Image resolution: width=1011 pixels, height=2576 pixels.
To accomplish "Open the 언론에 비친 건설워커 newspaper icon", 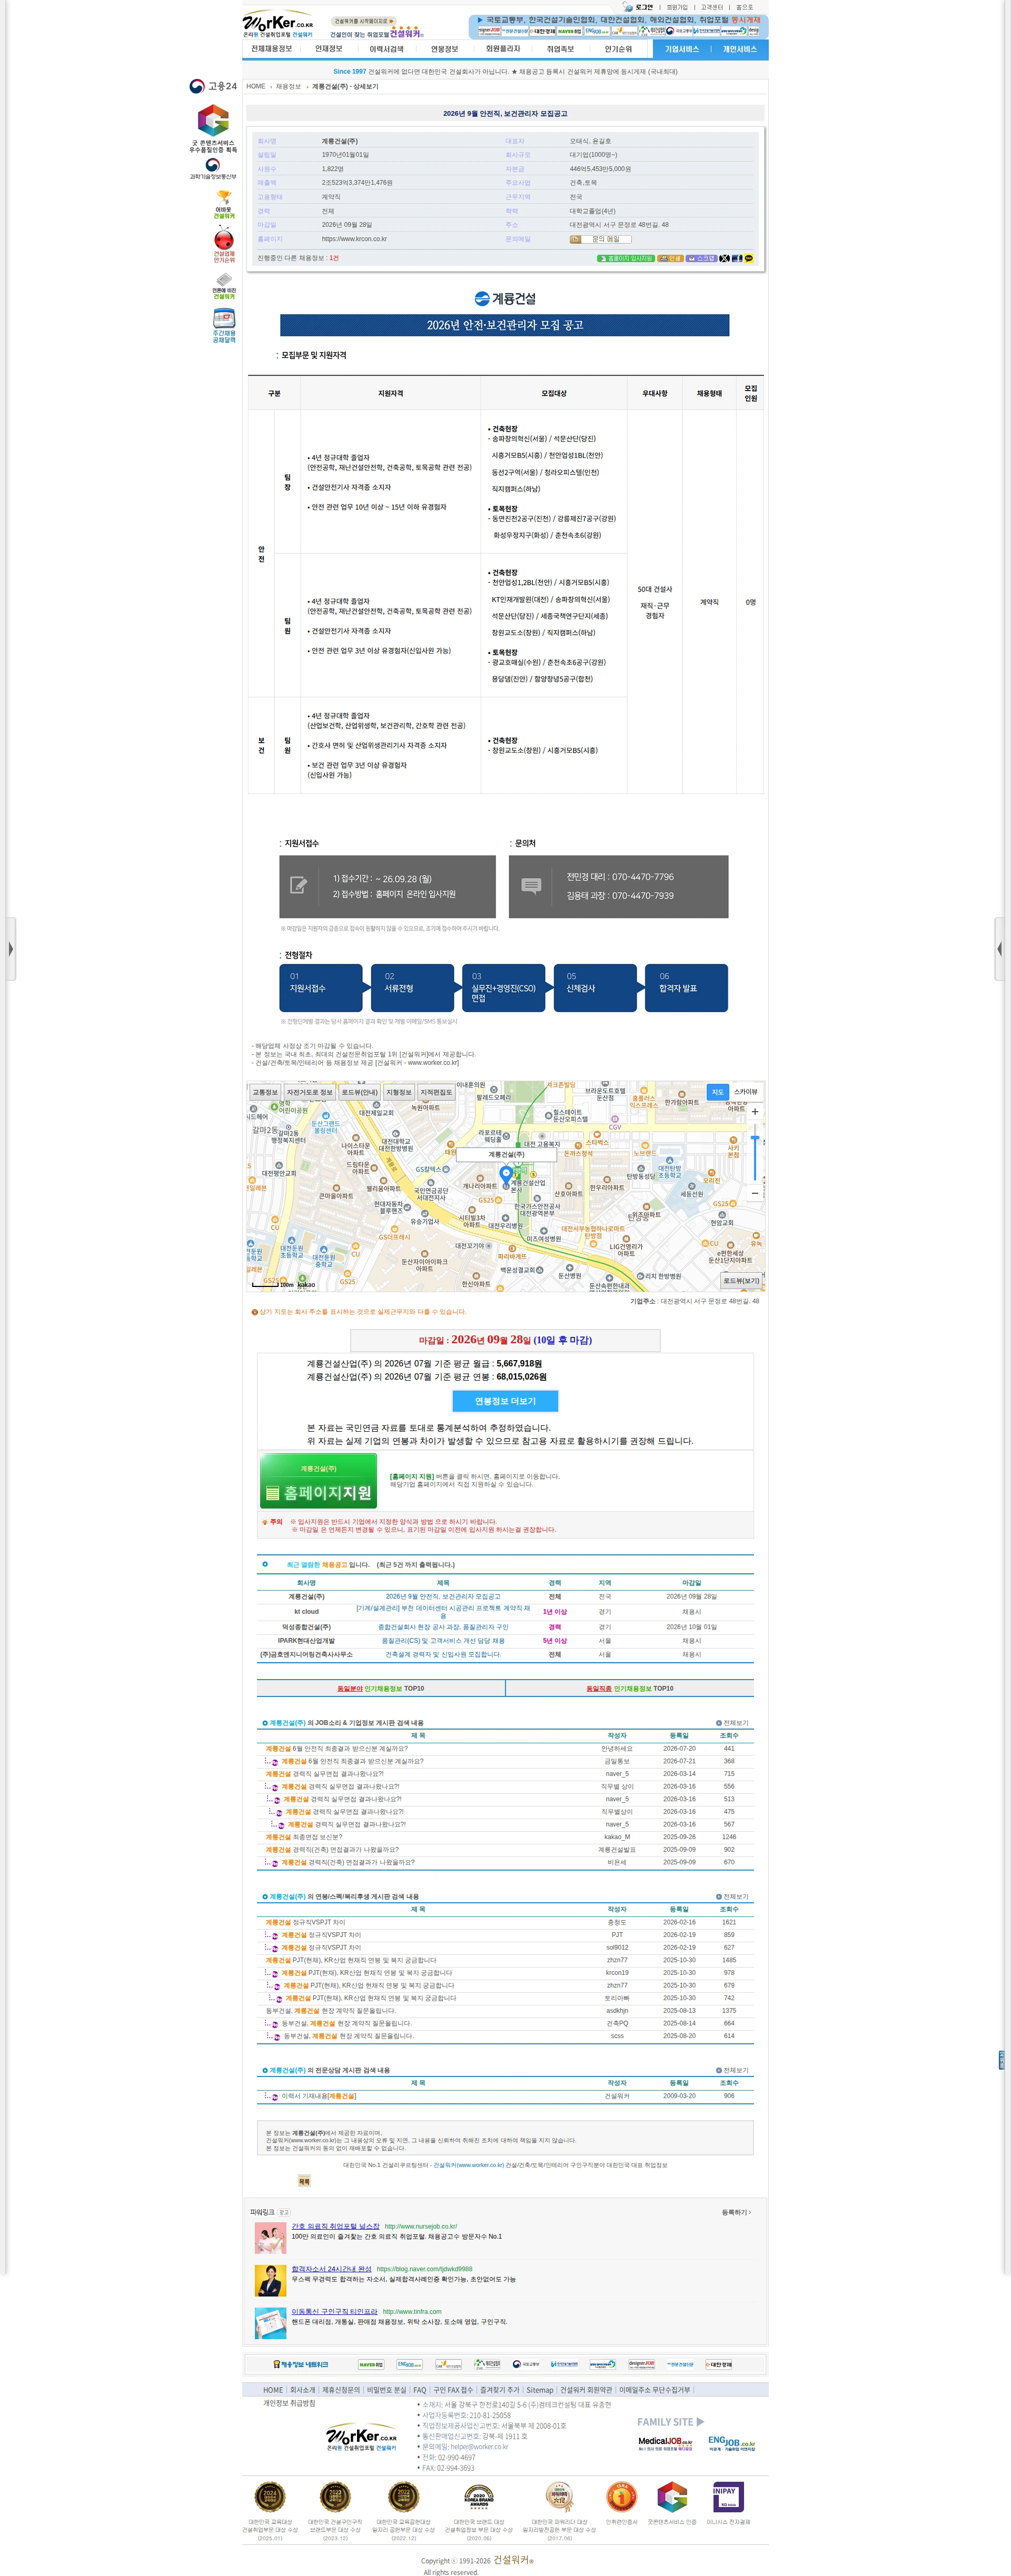I will 224,286.
